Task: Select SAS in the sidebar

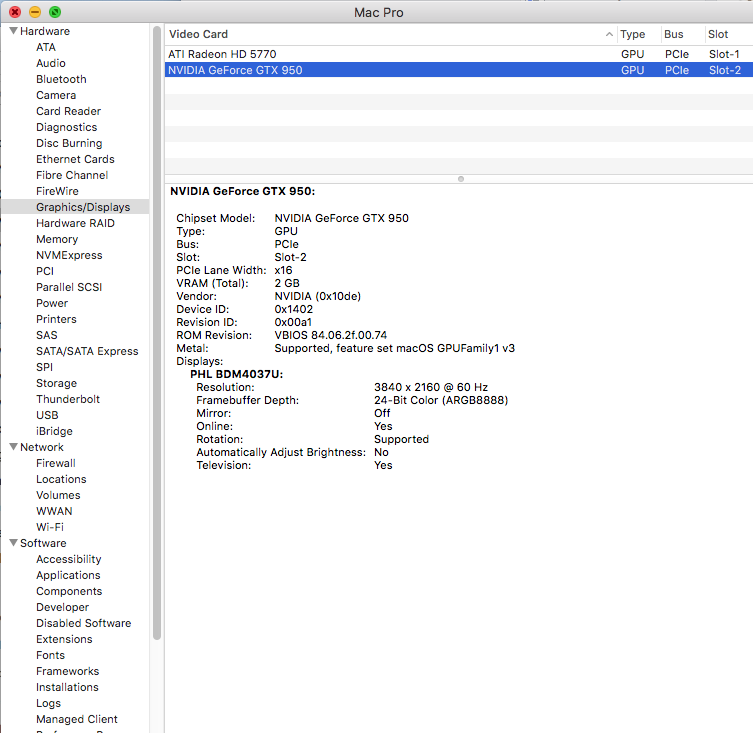Action: (x=46, y=335)
